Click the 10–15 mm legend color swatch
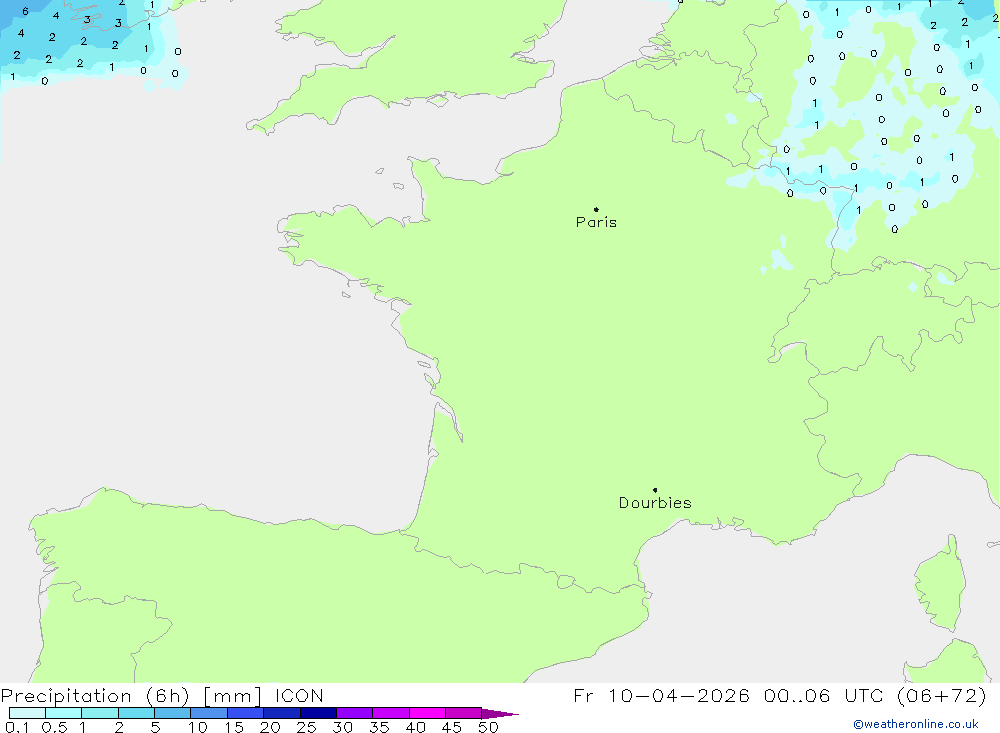 (209, 713)
